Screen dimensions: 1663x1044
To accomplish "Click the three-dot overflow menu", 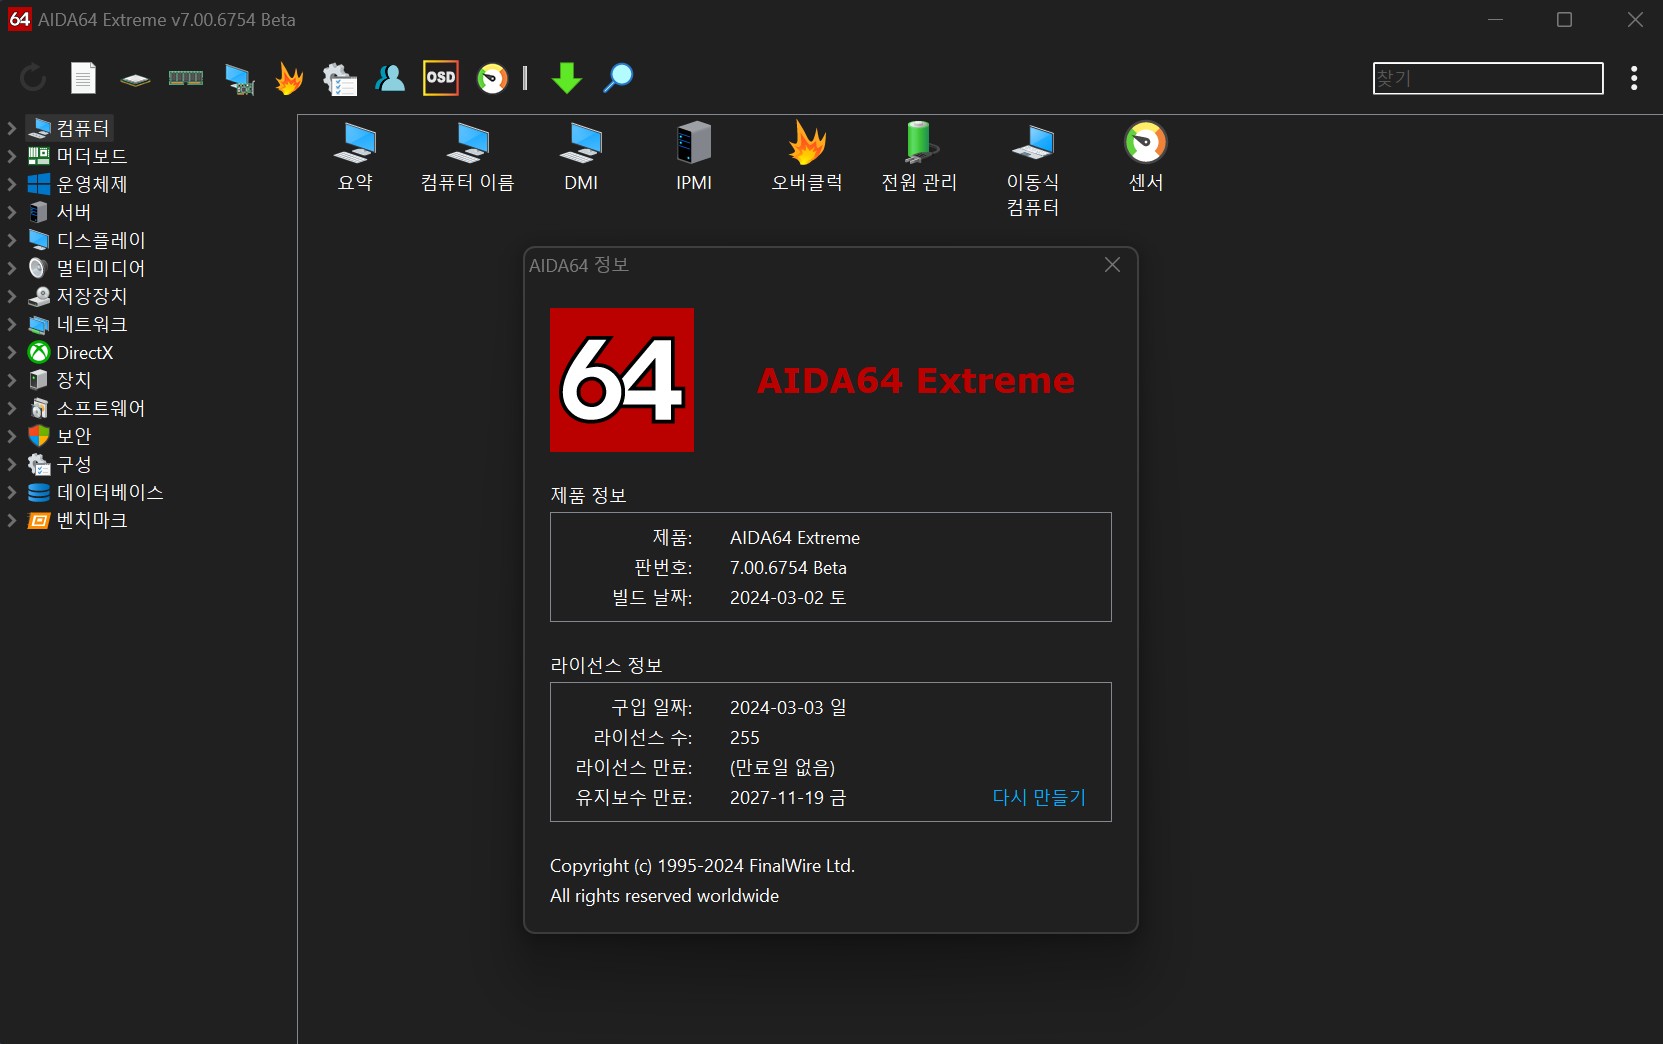I will tap(1634, 78).
